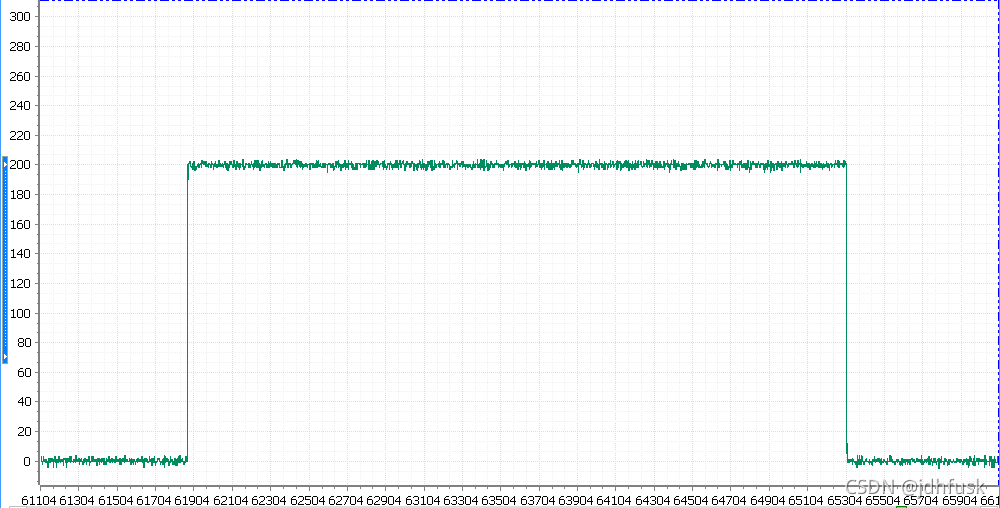The height and width of the screenshot is (508, 1000).
Task: Click the X-axis label 63104
Action: (x=422, y=501)
